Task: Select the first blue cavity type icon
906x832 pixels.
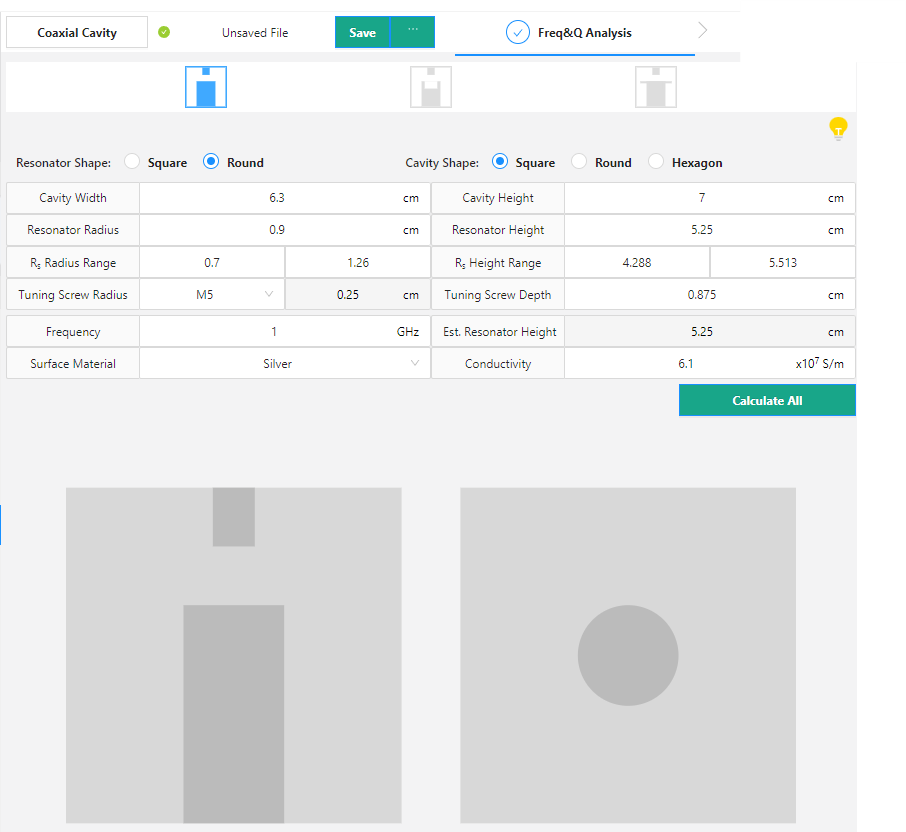Action: tap(206, 87)
